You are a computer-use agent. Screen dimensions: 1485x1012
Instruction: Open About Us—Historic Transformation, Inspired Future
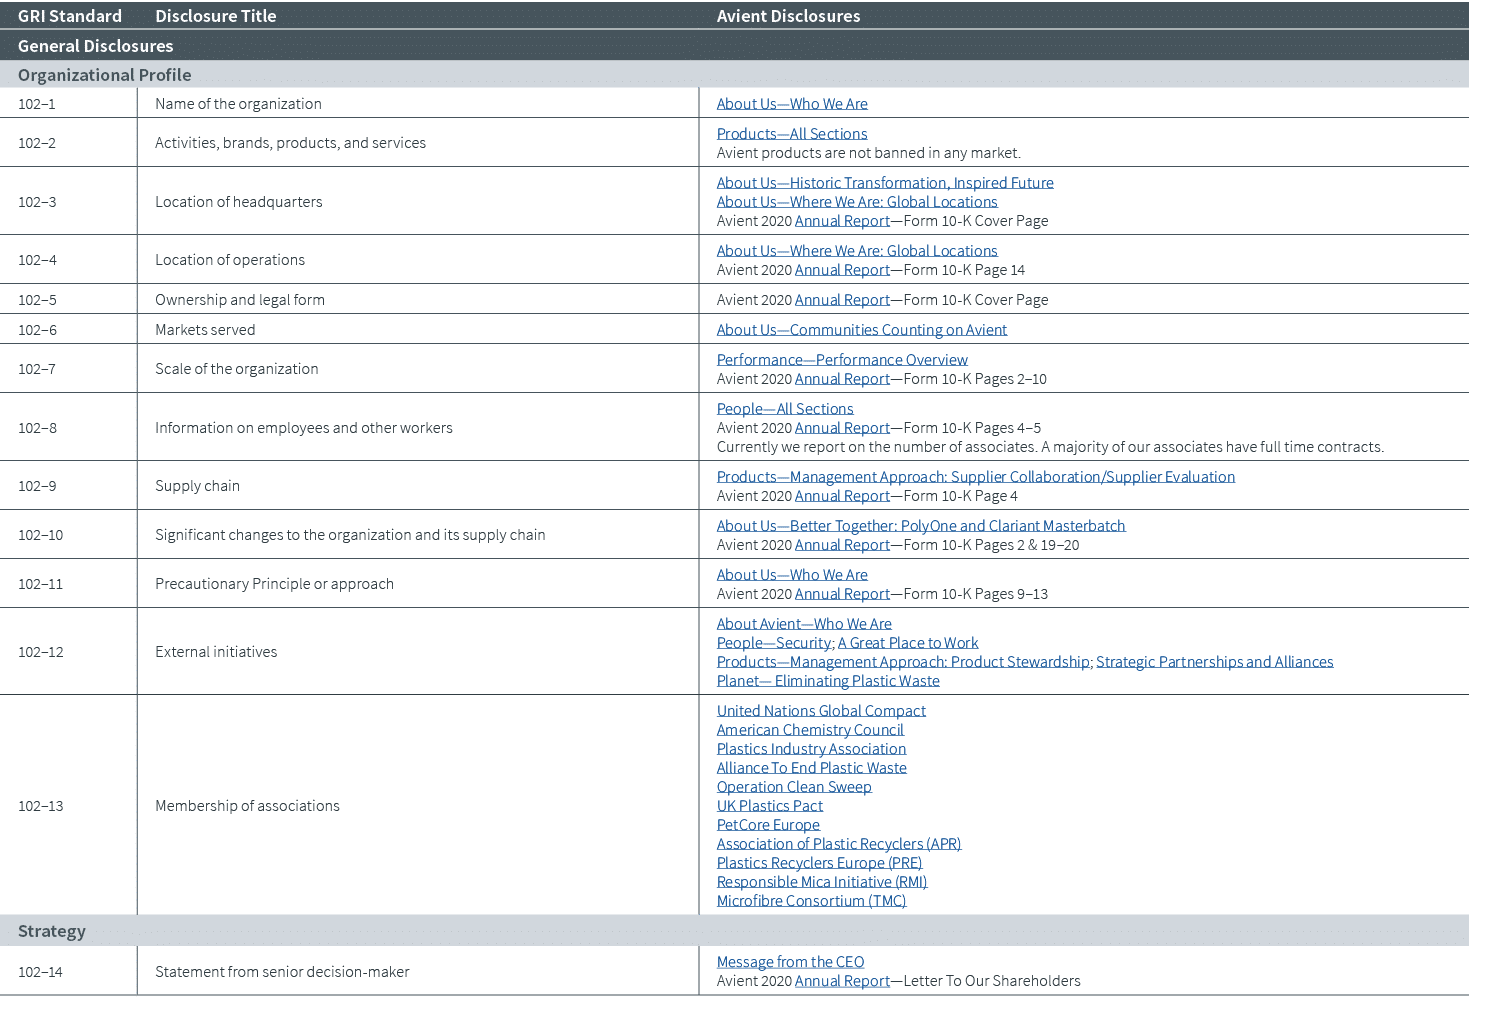click(884, 182)
